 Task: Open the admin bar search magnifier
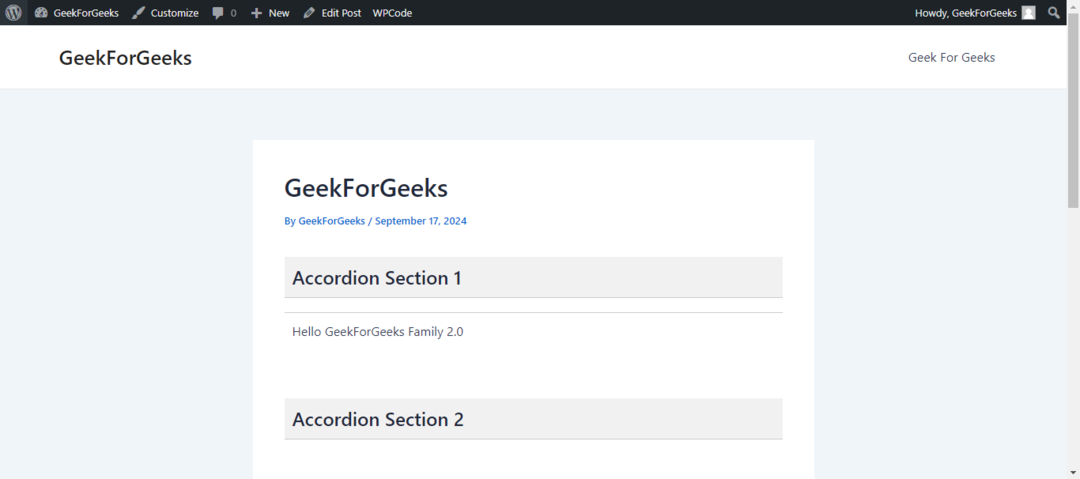1053,12
